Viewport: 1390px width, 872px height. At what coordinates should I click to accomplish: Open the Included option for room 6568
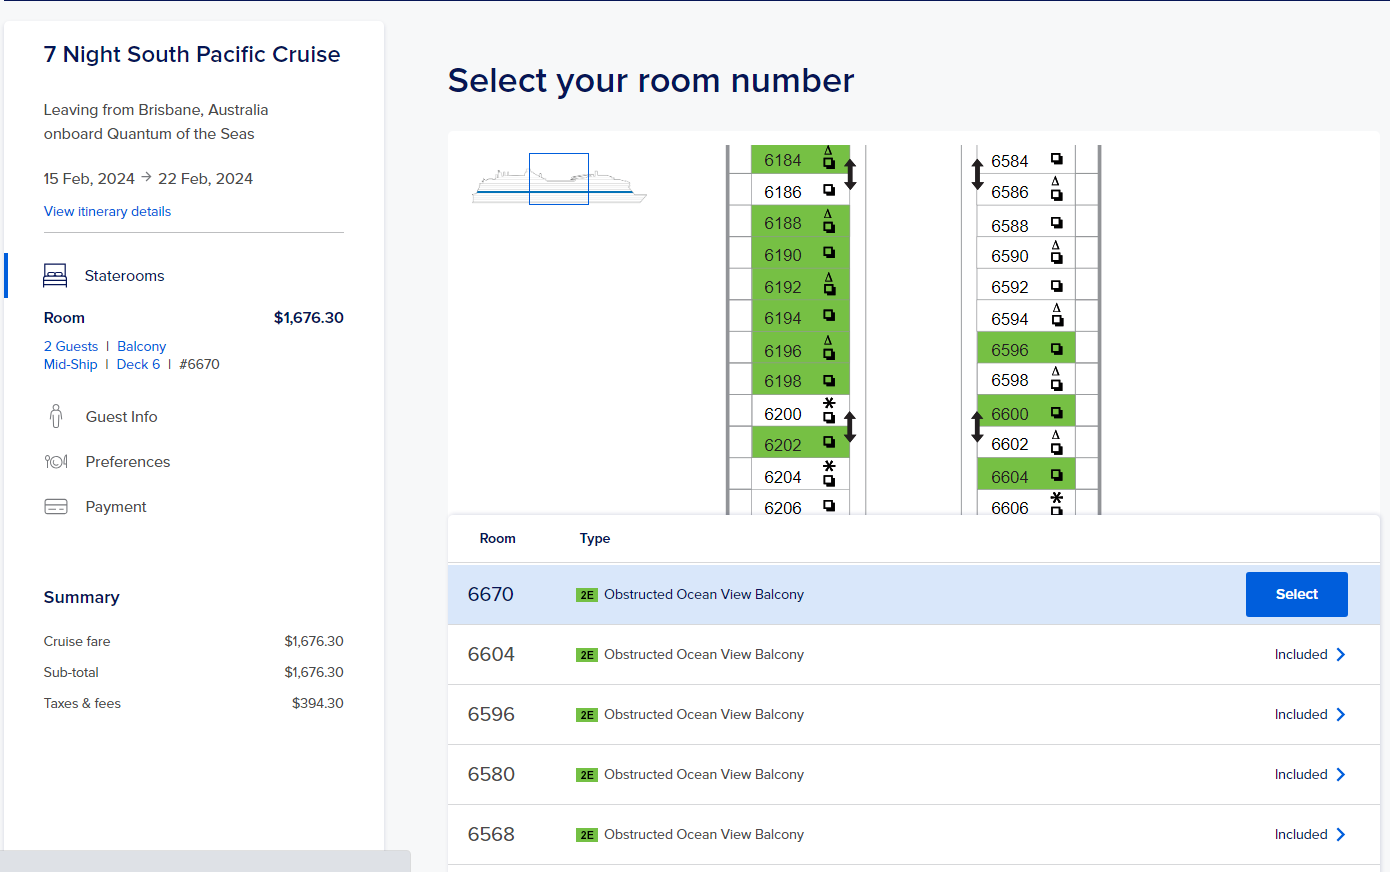(1310, 834)
